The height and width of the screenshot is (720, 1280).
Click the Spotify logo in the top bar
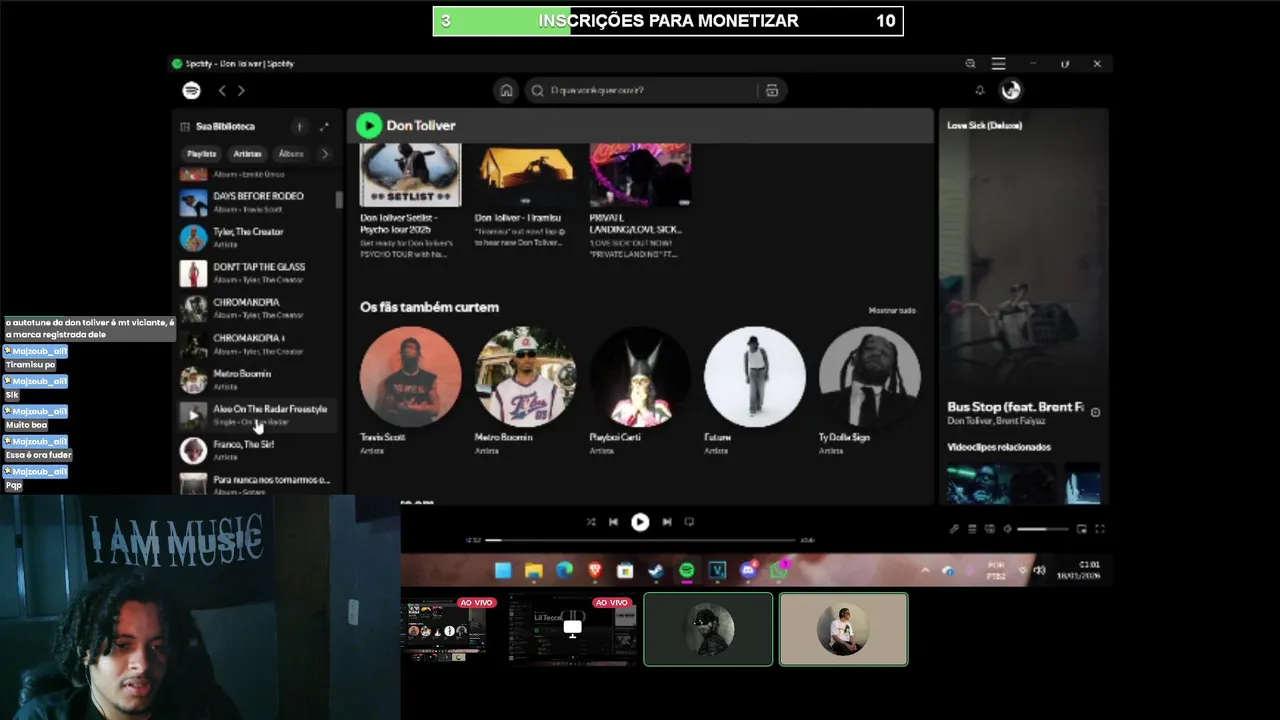click(x=191, y=90)
